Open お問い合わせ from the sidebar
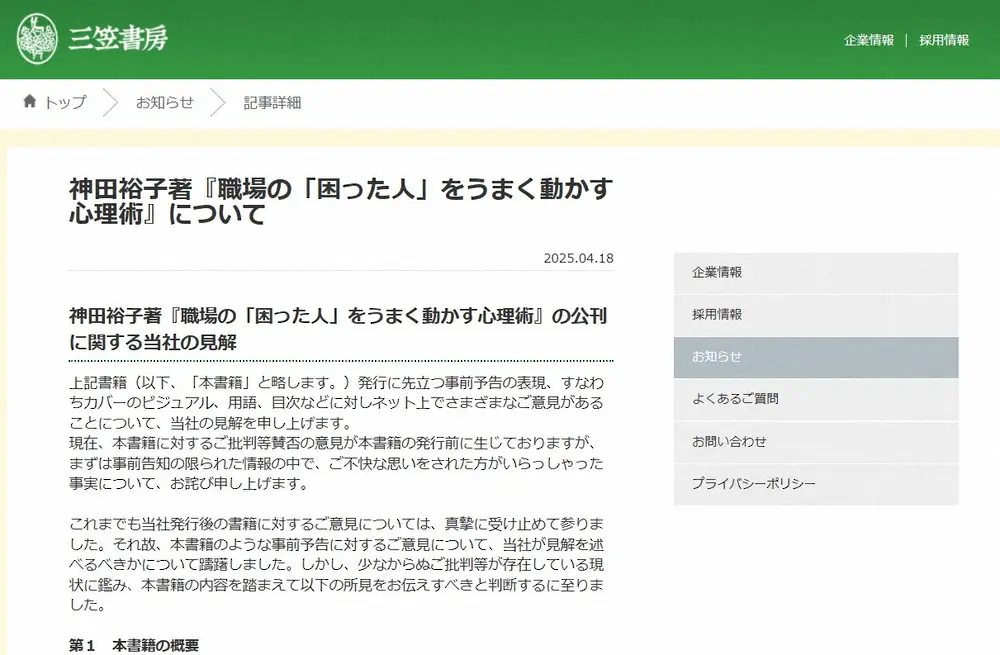Image resolution: width=1000 pixels, height=655 pixels. (x=816, y=441)
